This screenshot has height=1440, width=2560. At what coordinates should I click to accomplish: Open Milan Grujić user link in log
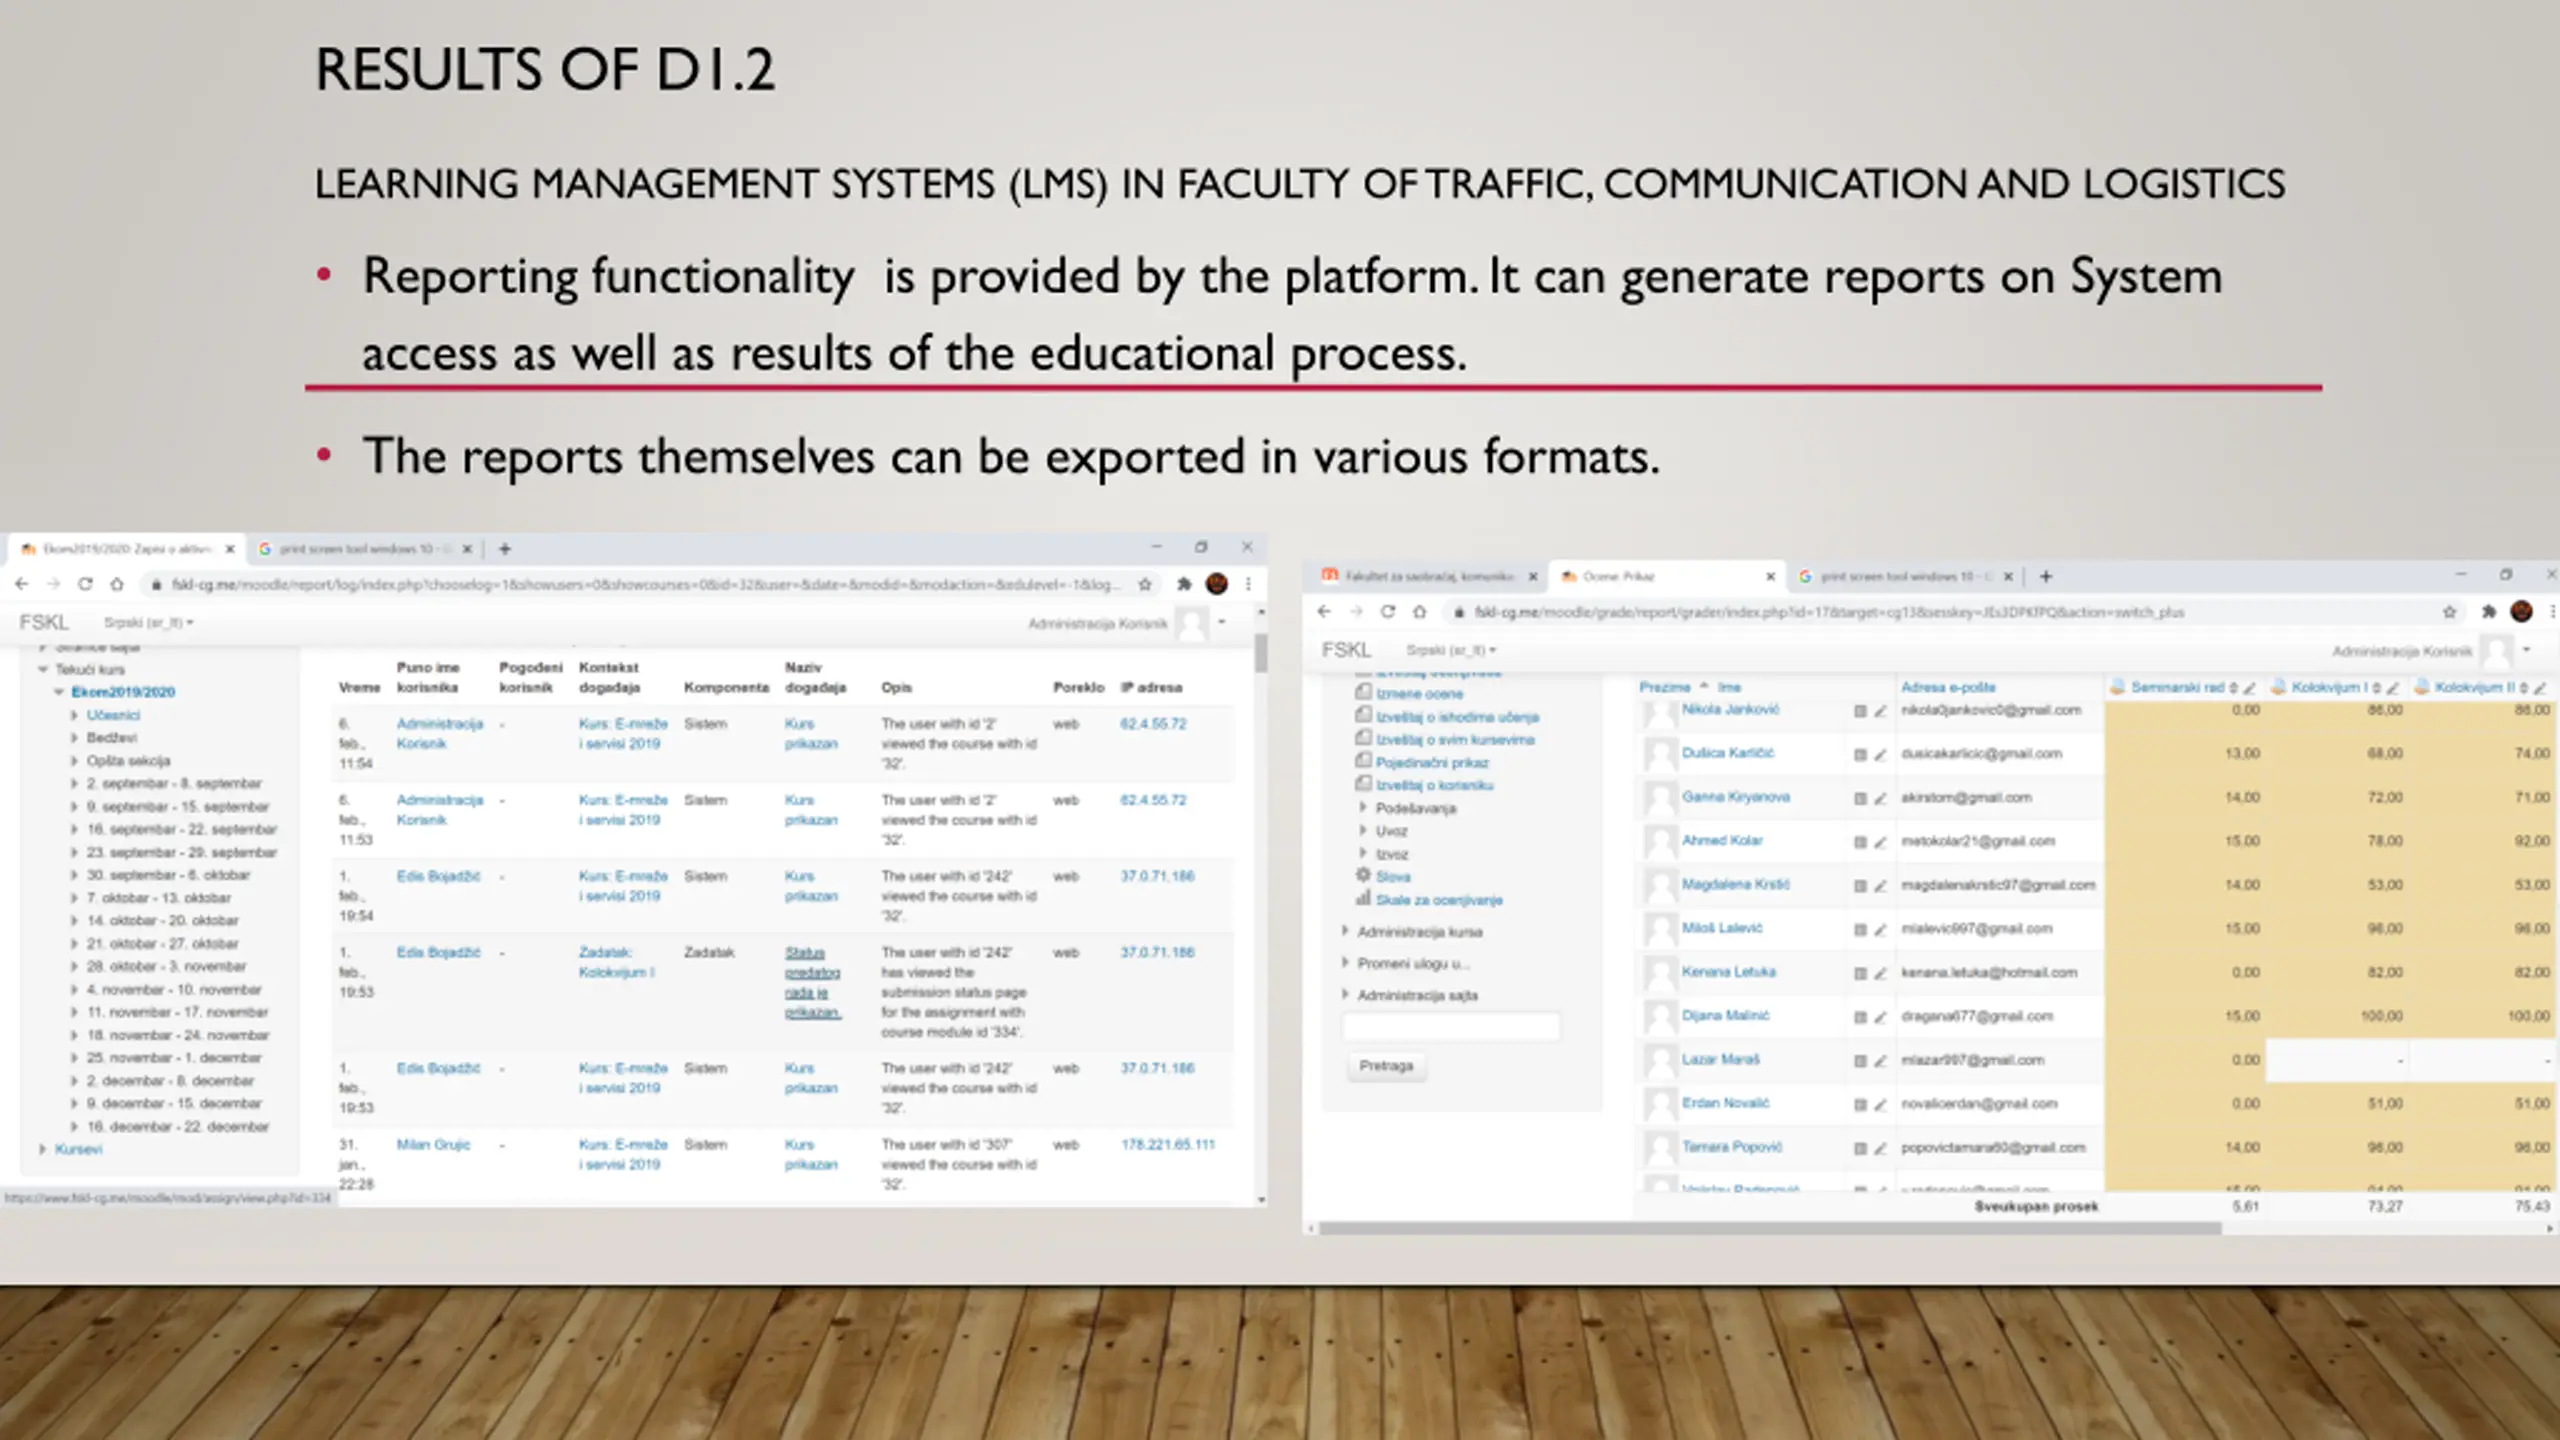(x=433, y=1144)
